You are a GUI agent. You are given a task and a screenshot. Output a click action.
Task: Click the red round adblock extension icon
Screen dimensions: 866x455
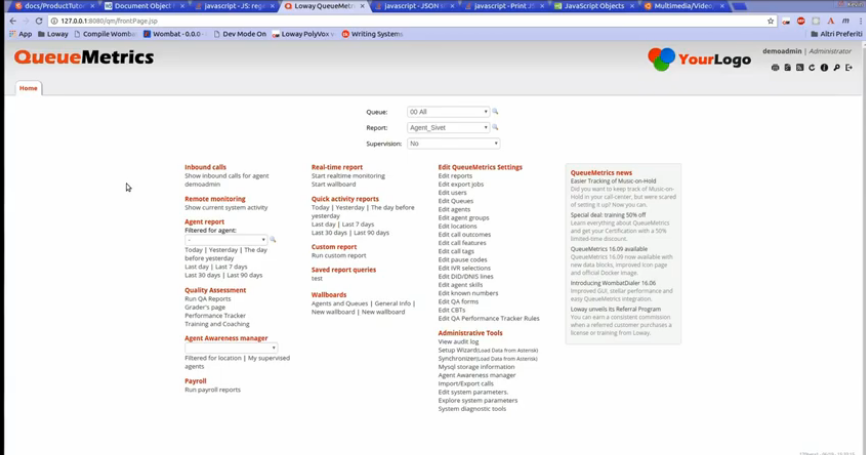[801, 21]
